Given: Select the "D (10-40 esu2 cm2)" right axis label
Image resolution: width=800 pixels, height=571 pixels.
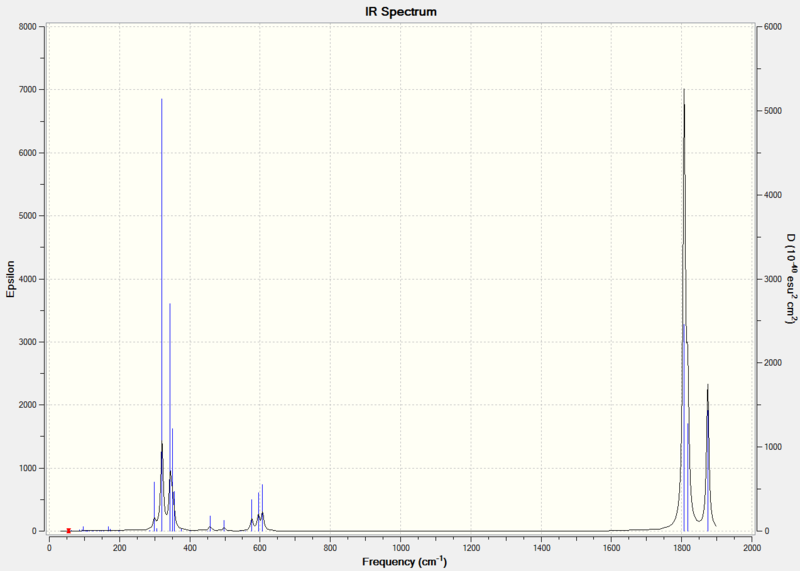Looking at the screenshot, I should [x=791, y=279].
